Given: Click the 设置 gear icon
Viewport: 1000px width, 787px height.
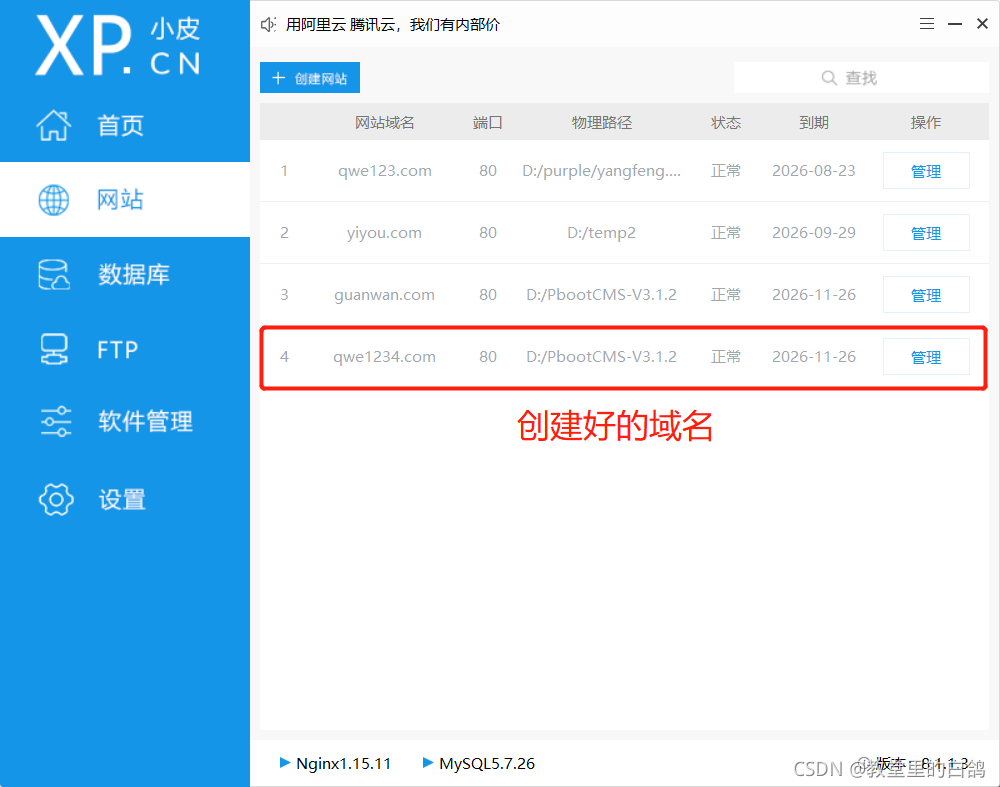Looking at the screenshot, I should point(55,499).
